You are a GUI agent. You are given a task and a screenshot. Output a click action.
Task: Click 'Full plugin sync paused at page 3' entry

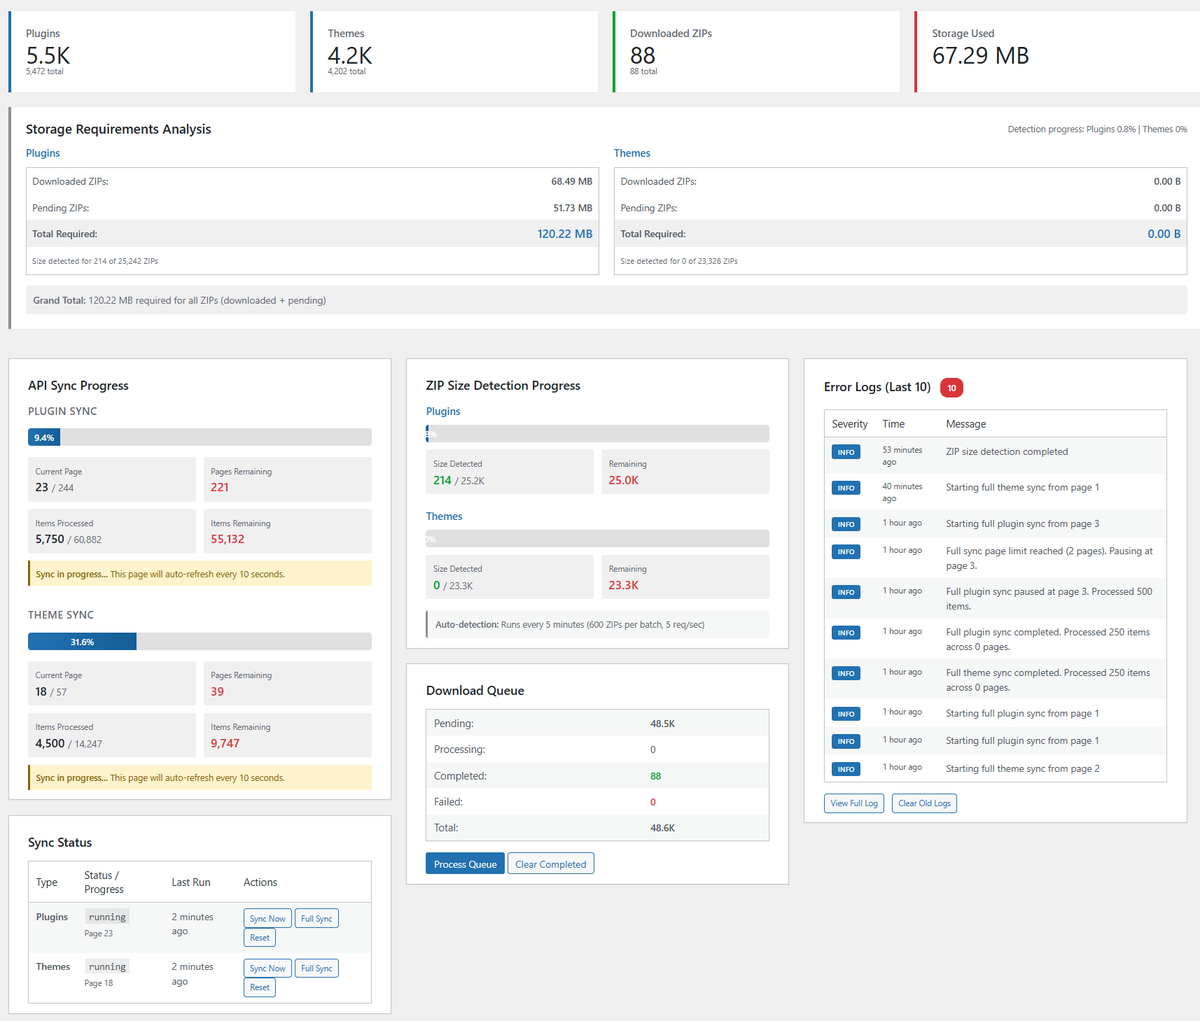[x=995, y=598]
